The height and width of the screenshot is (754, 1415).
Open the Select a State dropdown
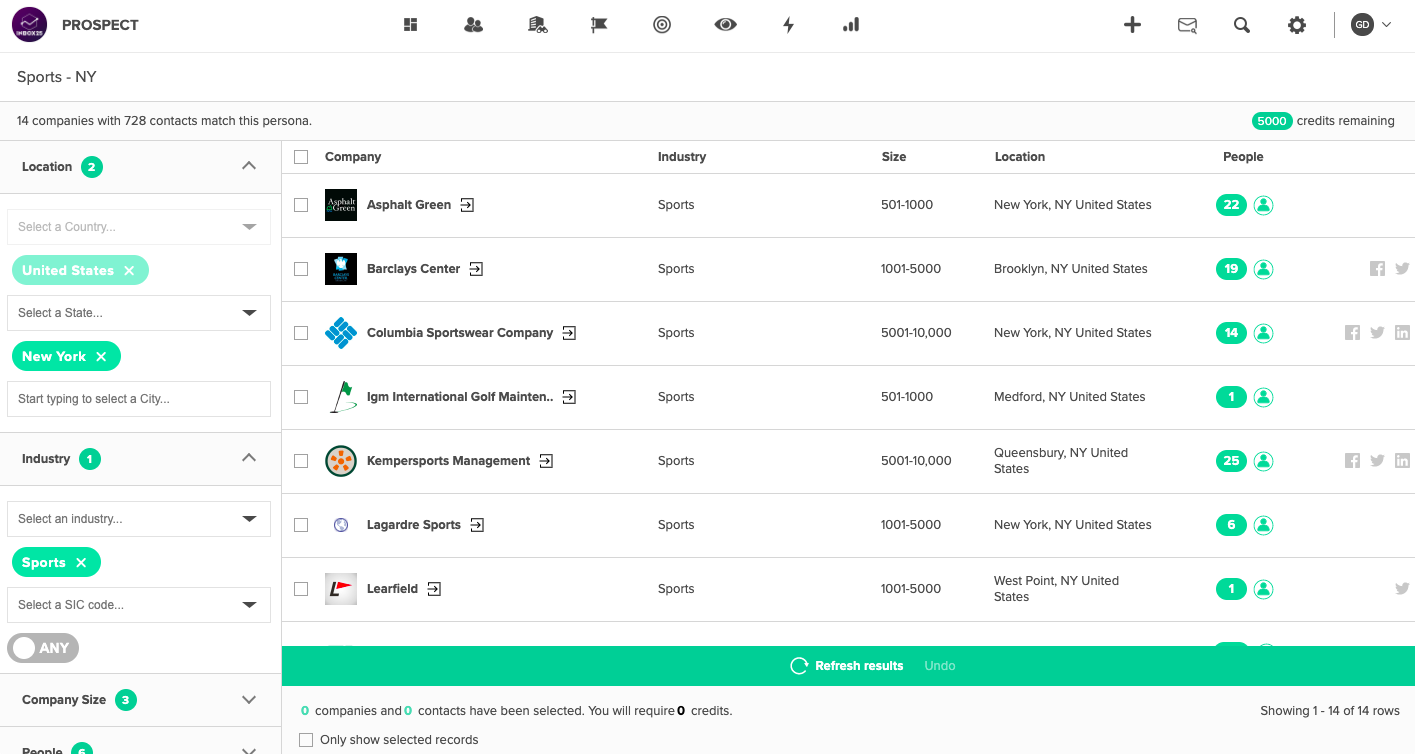tap(139, 313)
